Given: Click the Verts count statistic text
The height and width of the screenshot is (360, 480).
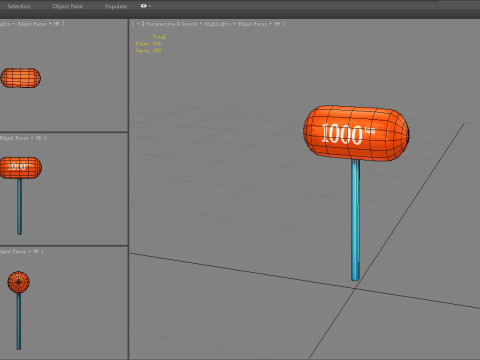Looking at the screenshot, I should pos(148,51).
